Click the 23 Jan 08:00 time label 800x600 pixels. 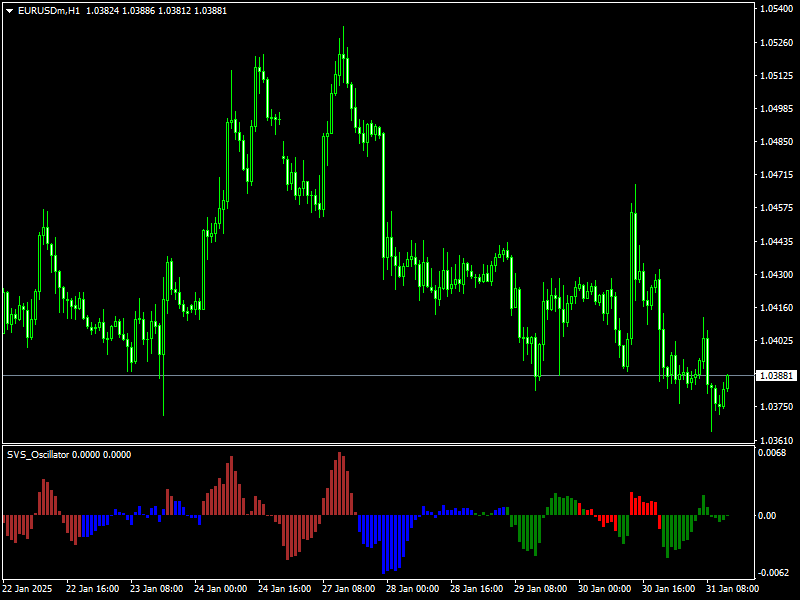(x=157, y=589)
